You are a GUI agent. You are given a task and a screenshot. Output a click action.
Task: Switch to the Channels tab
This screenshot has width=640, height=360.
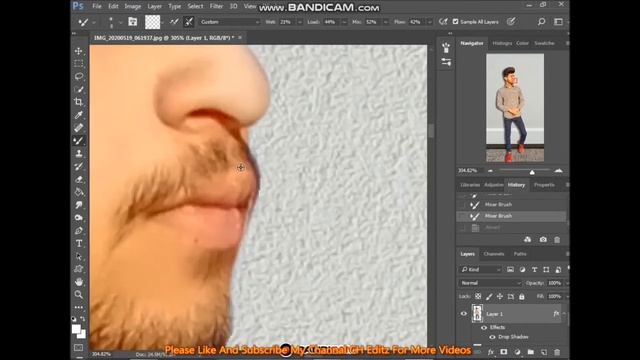pyautogui.click(x=494, y=254)
